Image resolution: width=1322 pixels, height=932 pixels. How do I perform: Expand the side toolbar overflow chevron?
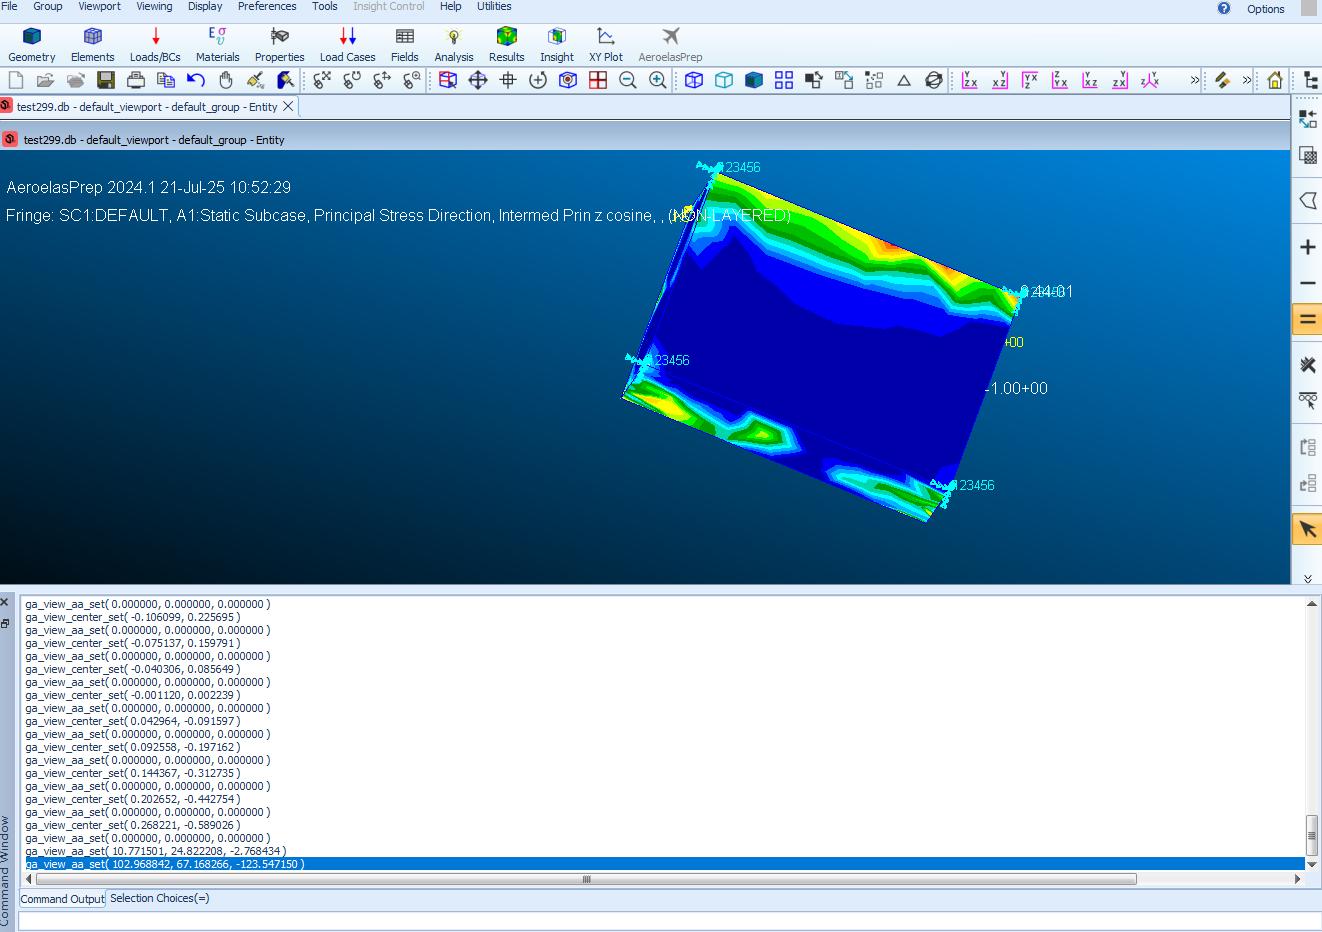pos(1307,578)
